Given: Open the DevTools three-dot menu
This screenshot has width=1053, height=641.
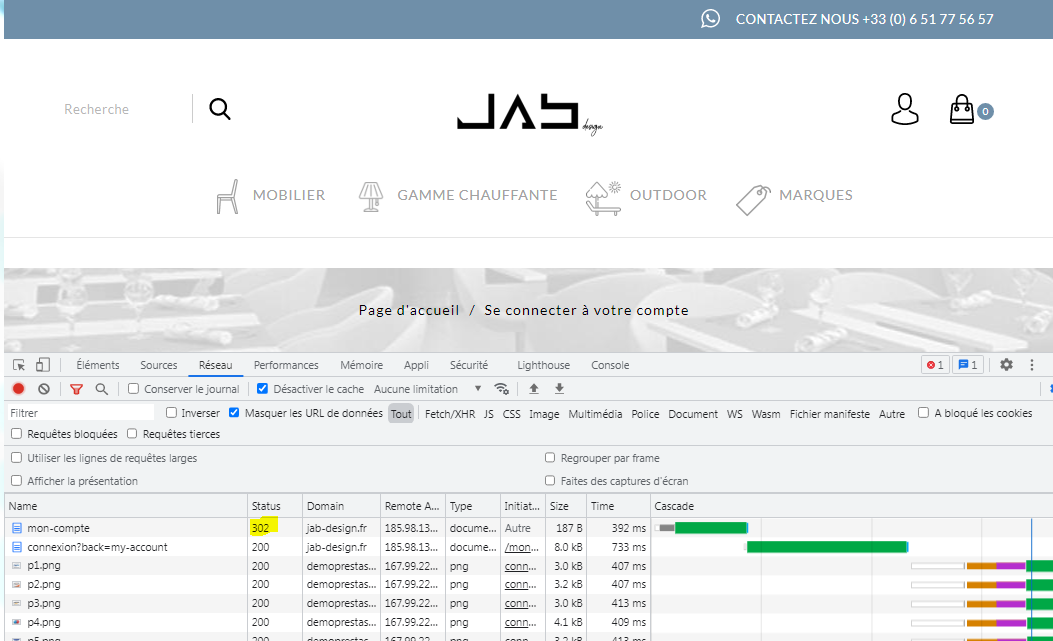Looking at the screenshot, I should (1032, 365).
